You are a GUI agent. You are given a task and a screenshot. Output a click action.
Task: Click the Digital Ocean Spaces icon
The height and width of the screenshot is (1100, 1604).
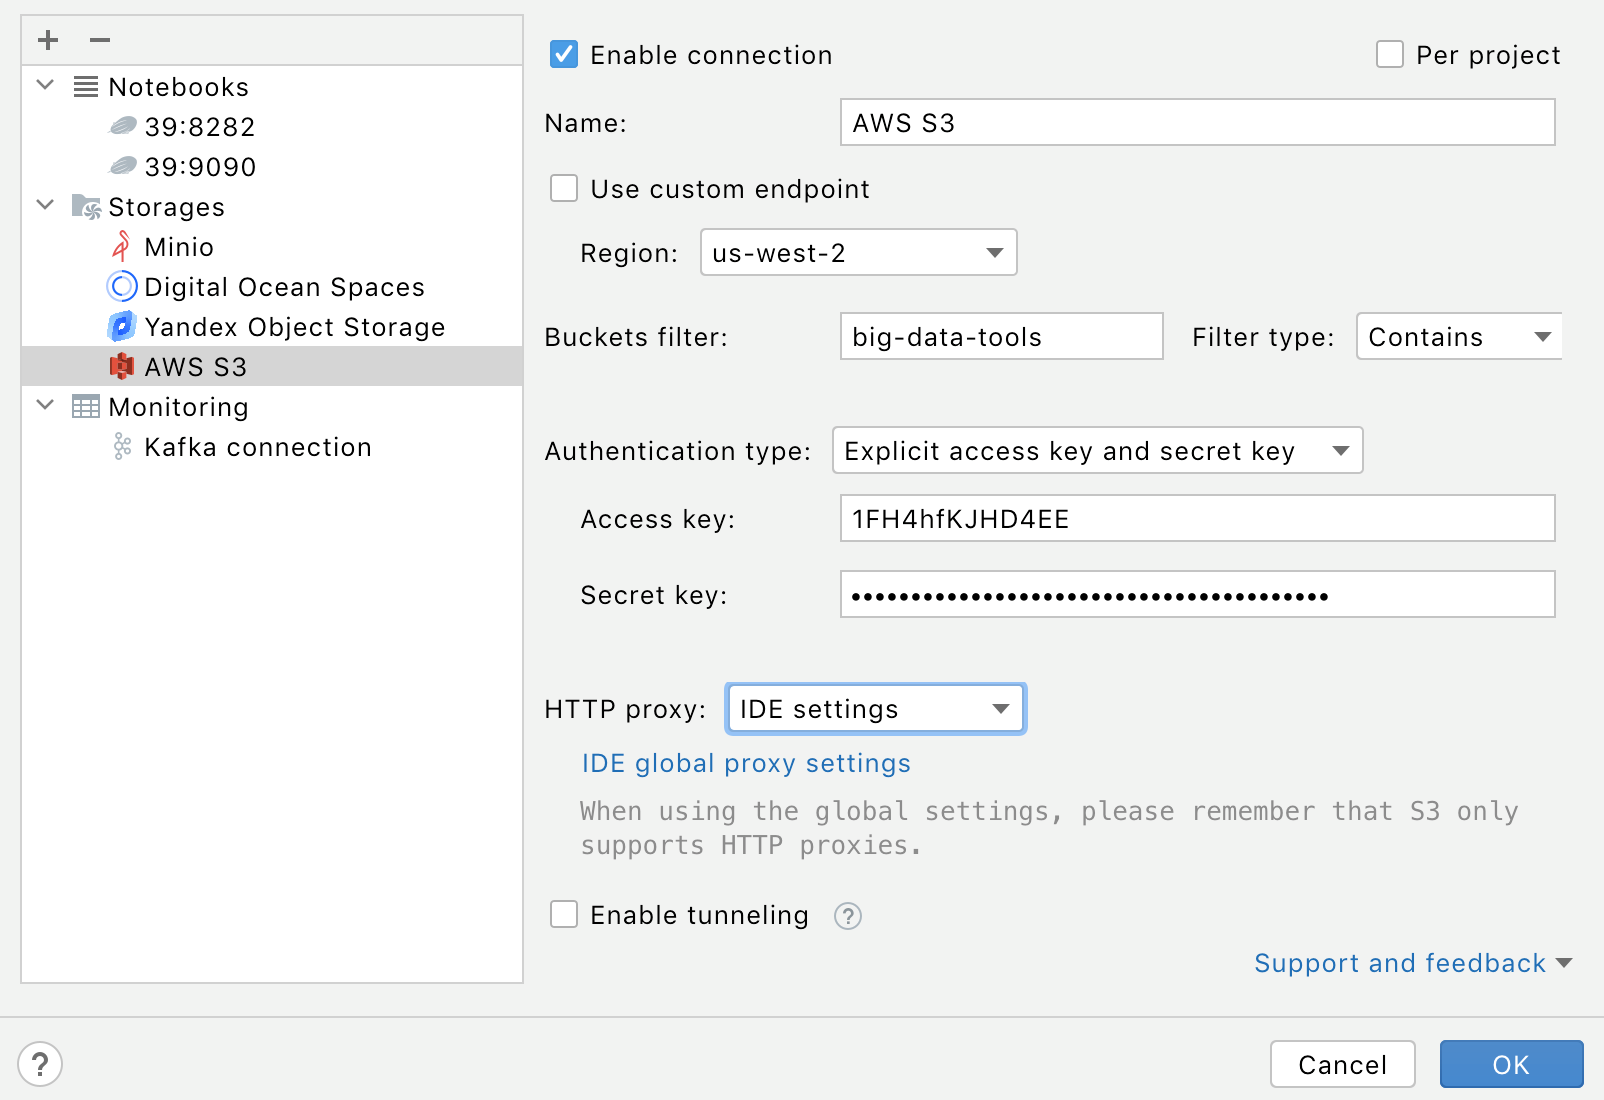click(x=122, y=287)
